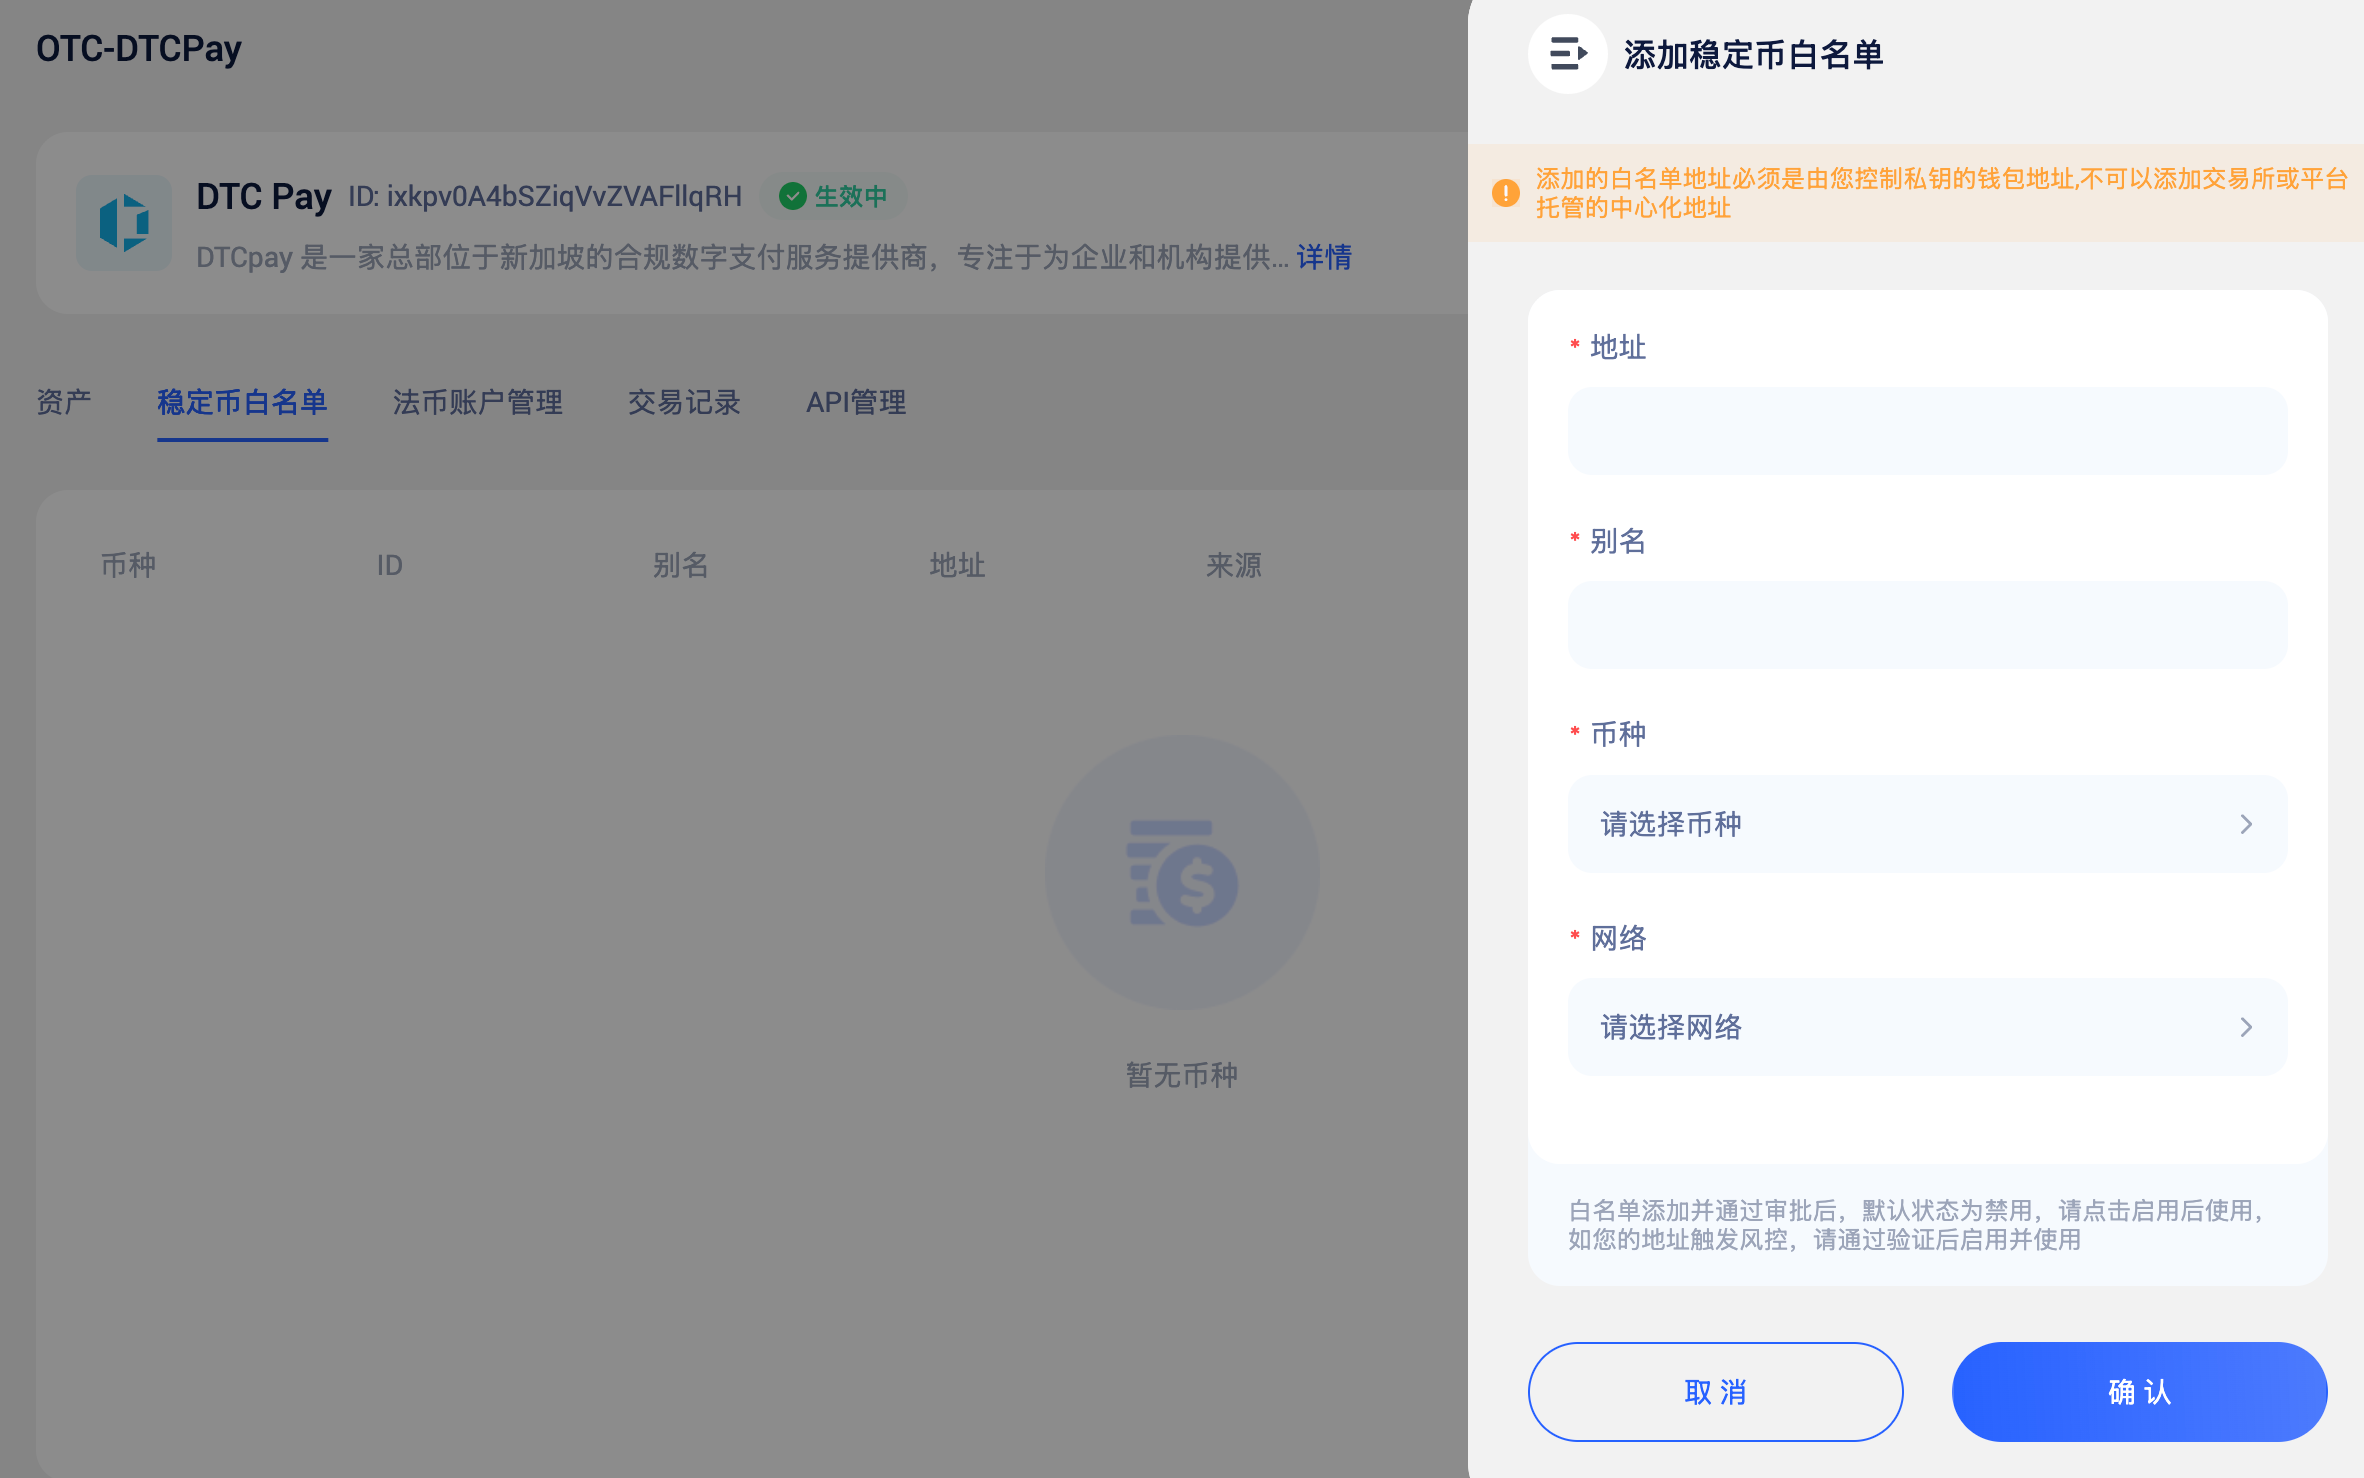Open the 法币账户管理 tab

(477, 402)
